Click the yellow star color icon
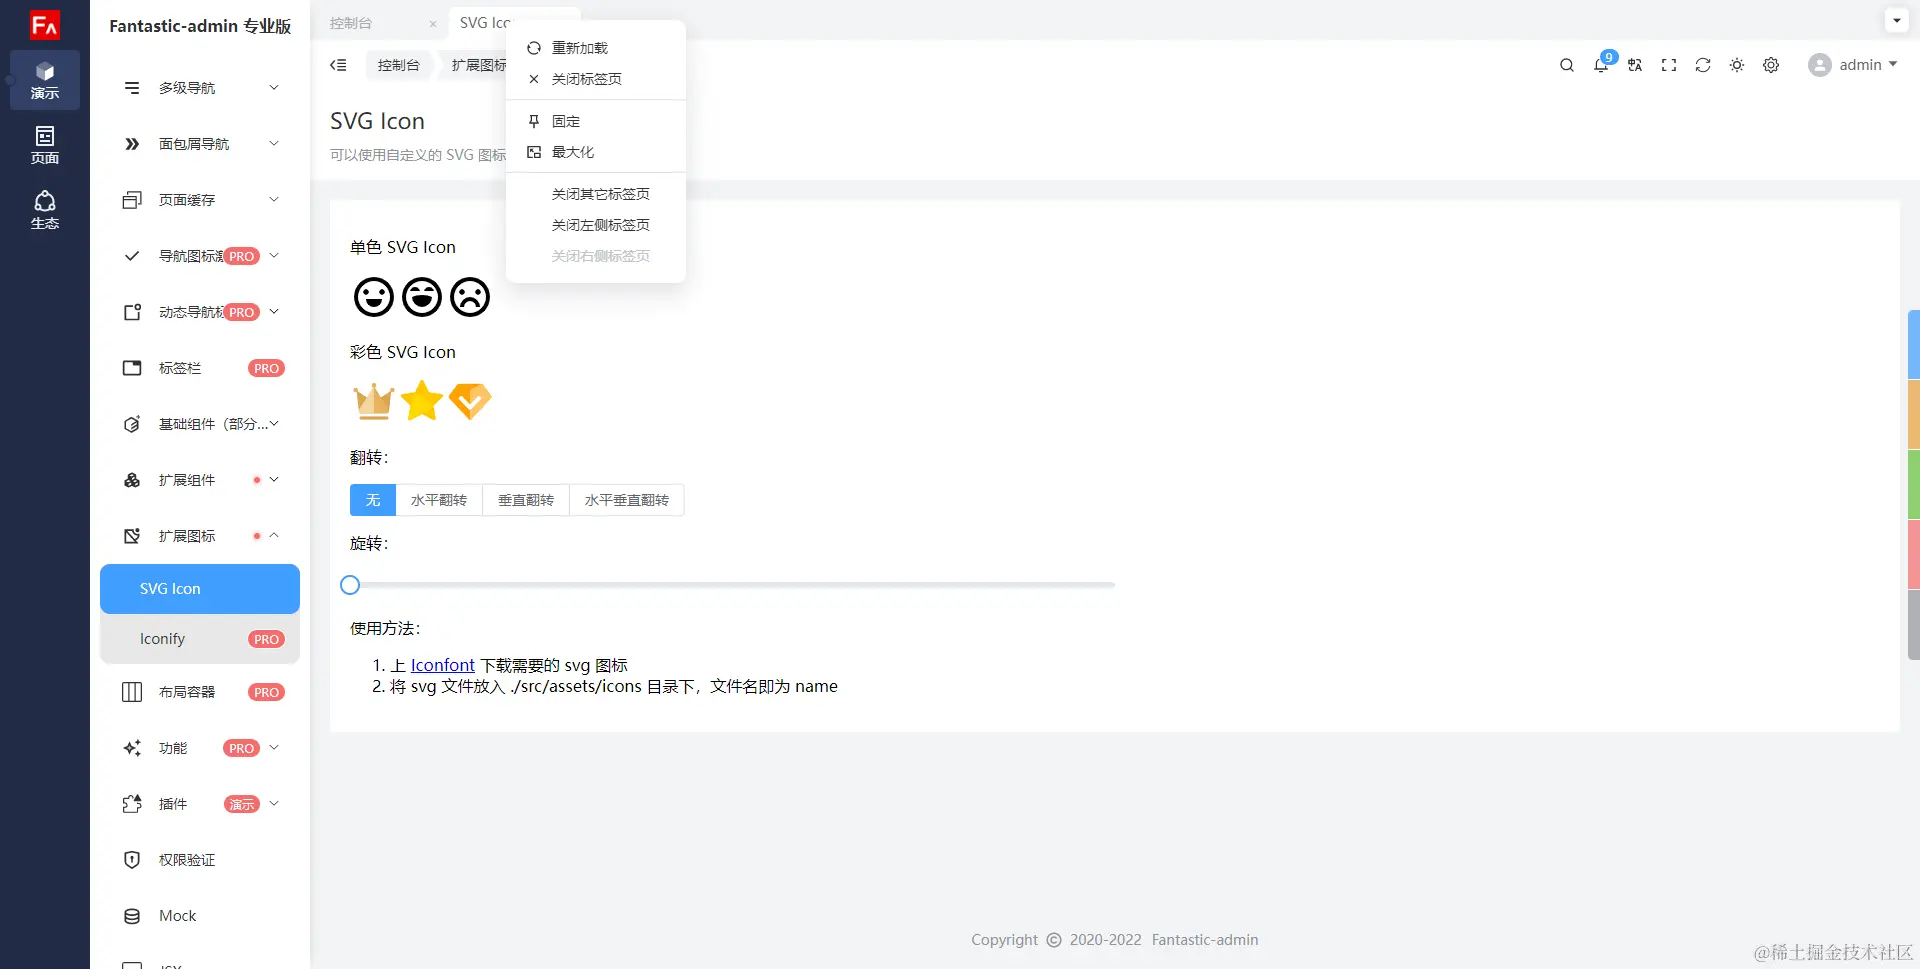 pyautogui.click(x=422, y=401)
